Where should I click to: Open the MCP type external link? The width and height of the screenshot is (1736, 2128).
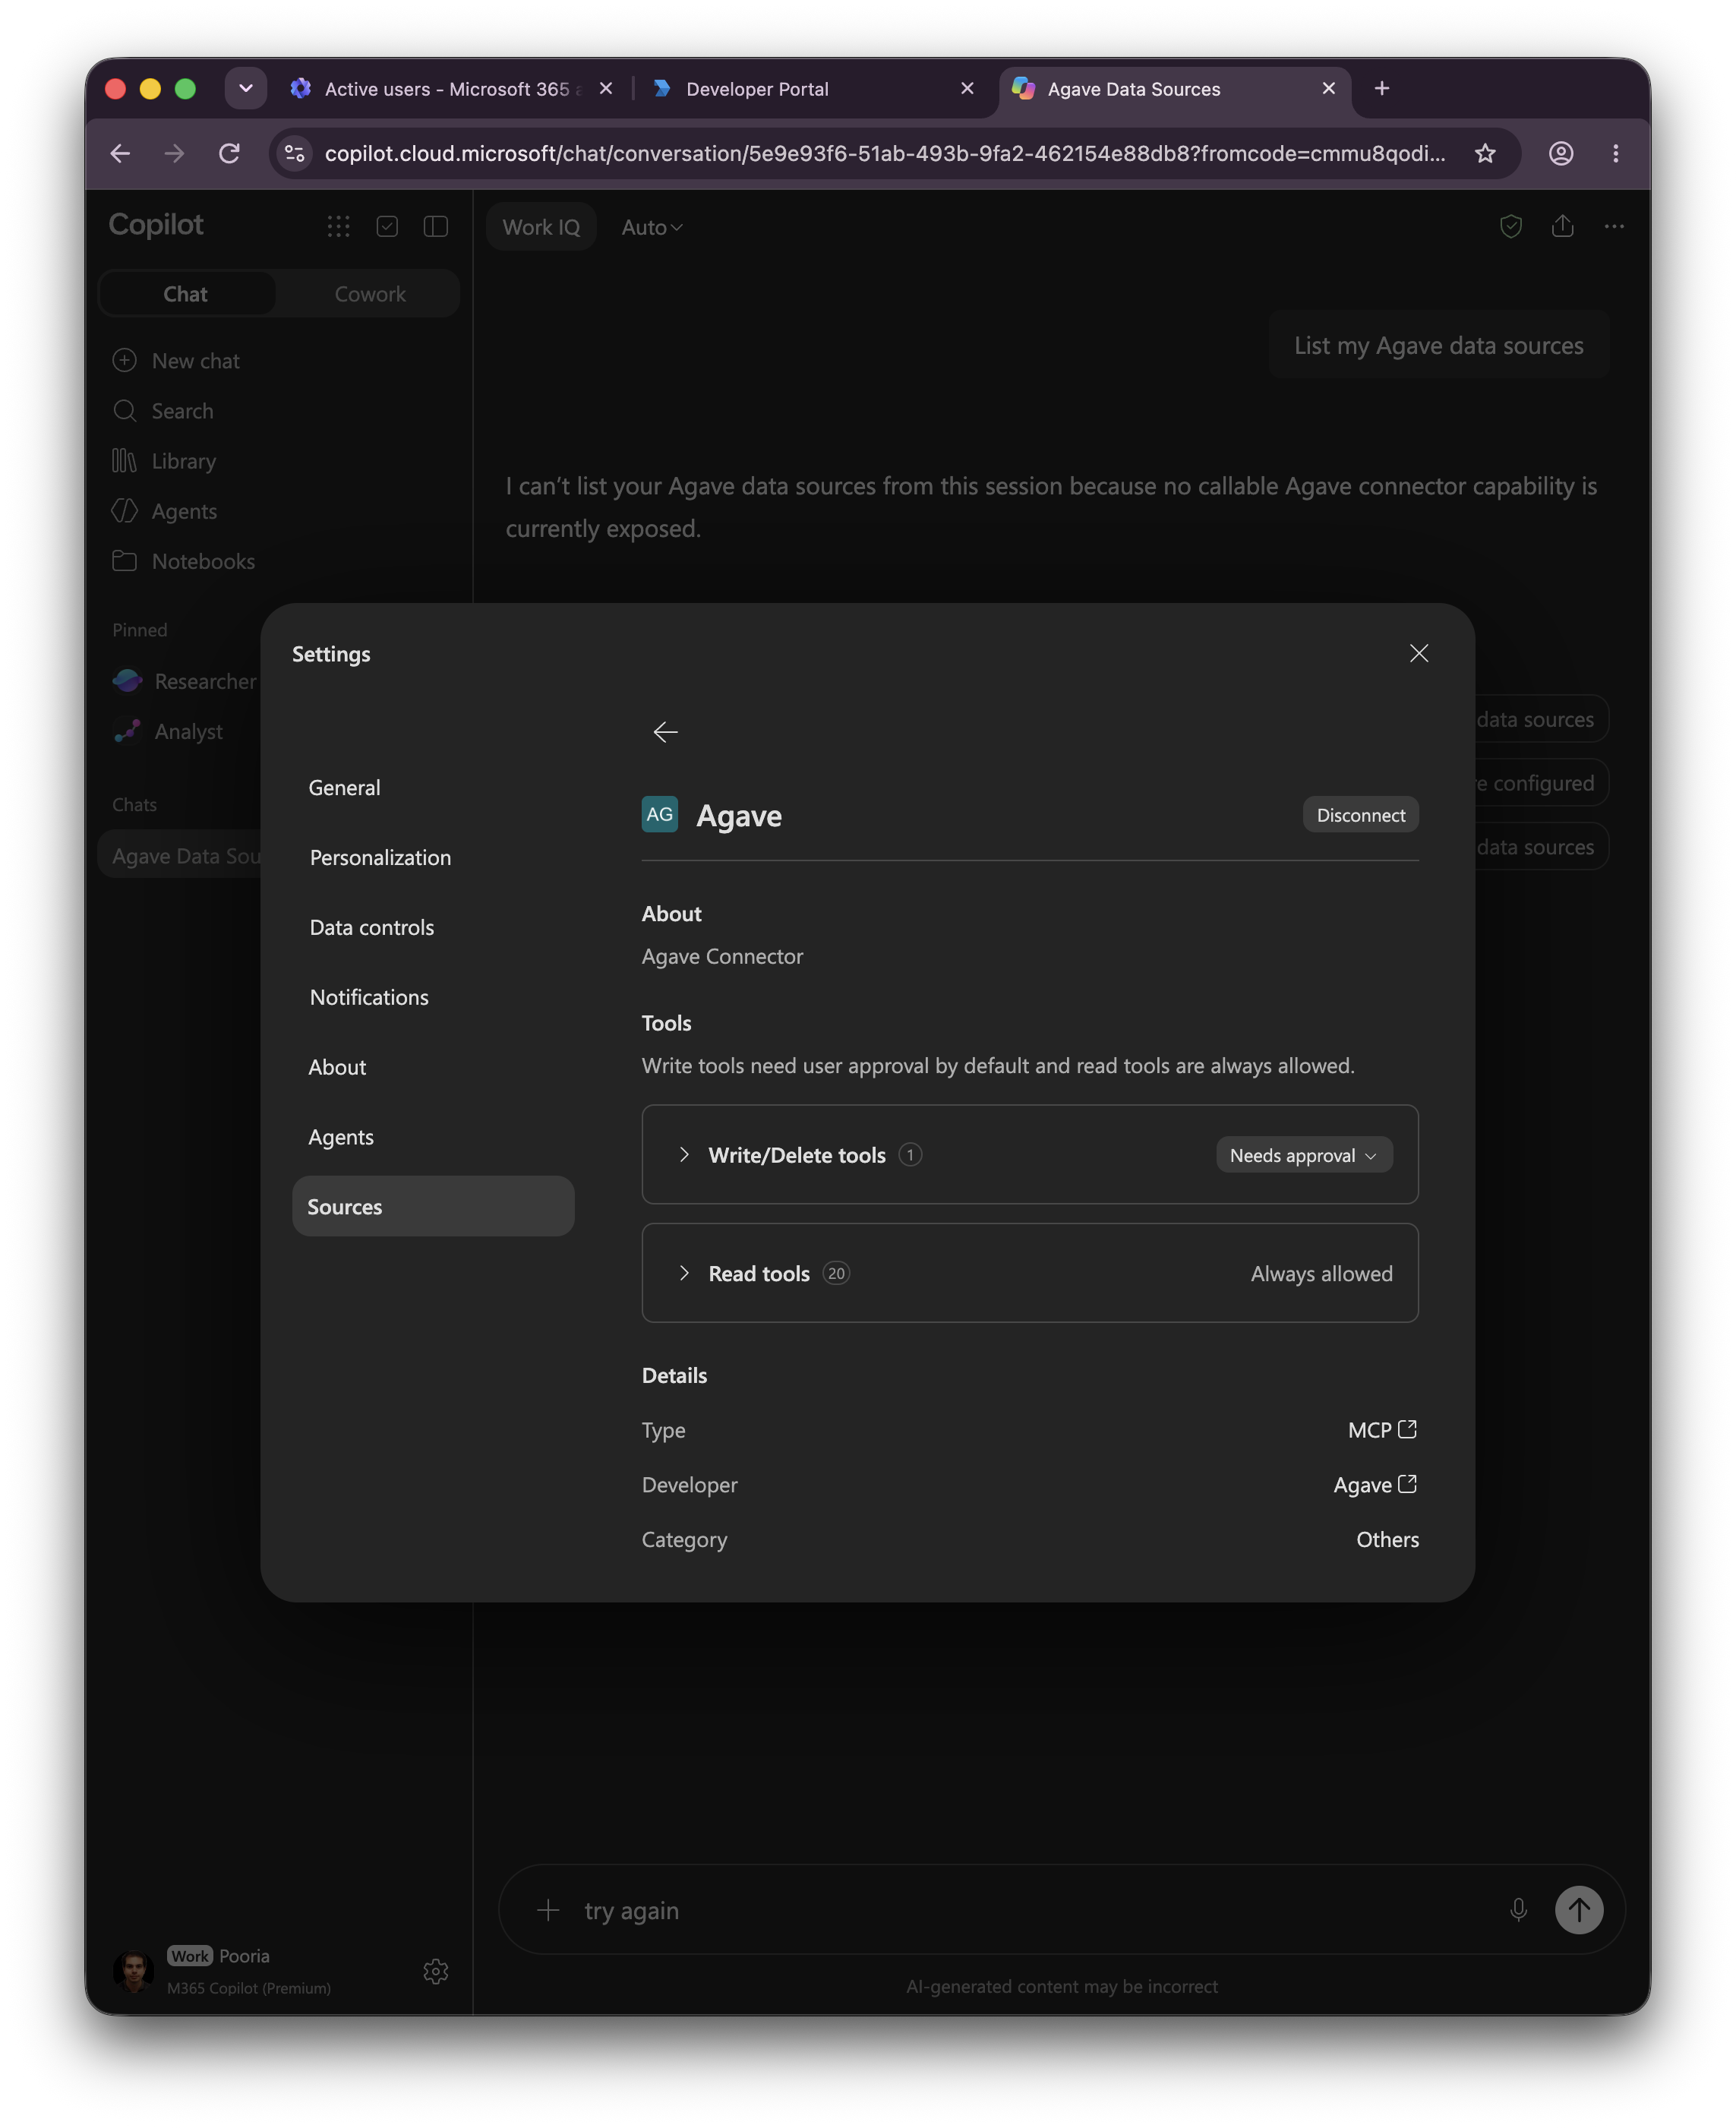[x=1382, y=1430]
